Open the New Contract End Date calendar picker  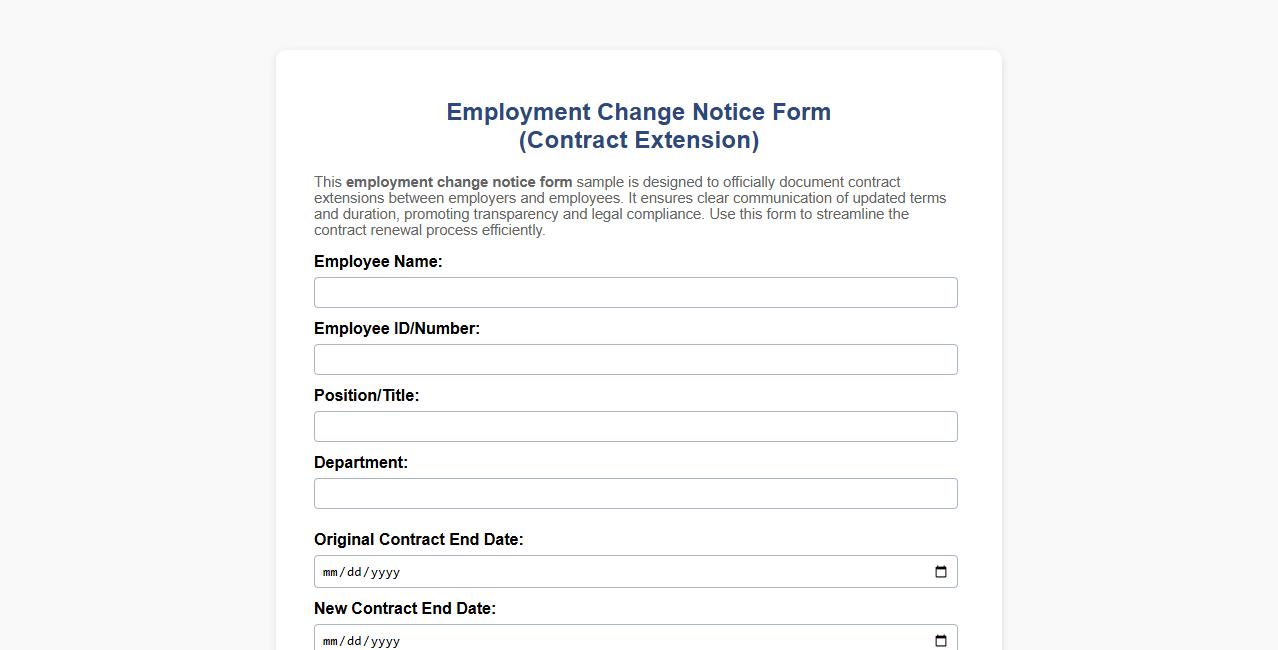click(x=939, y=640)
